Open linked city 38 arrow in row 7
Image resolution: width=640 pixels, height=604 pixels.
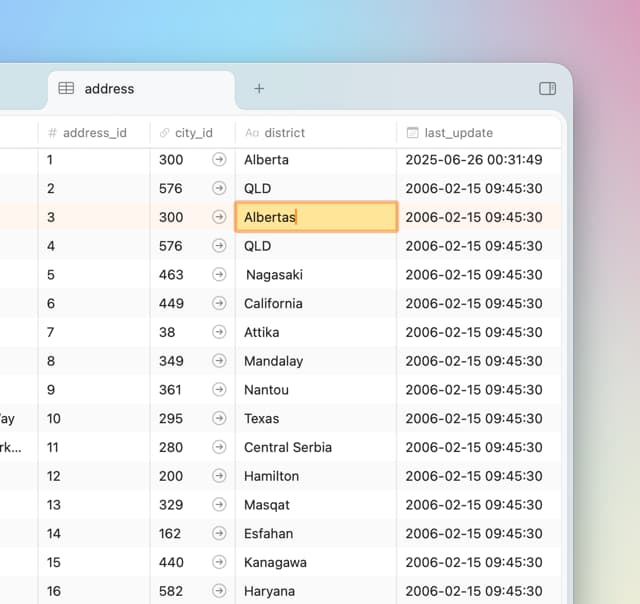[219, 332]
